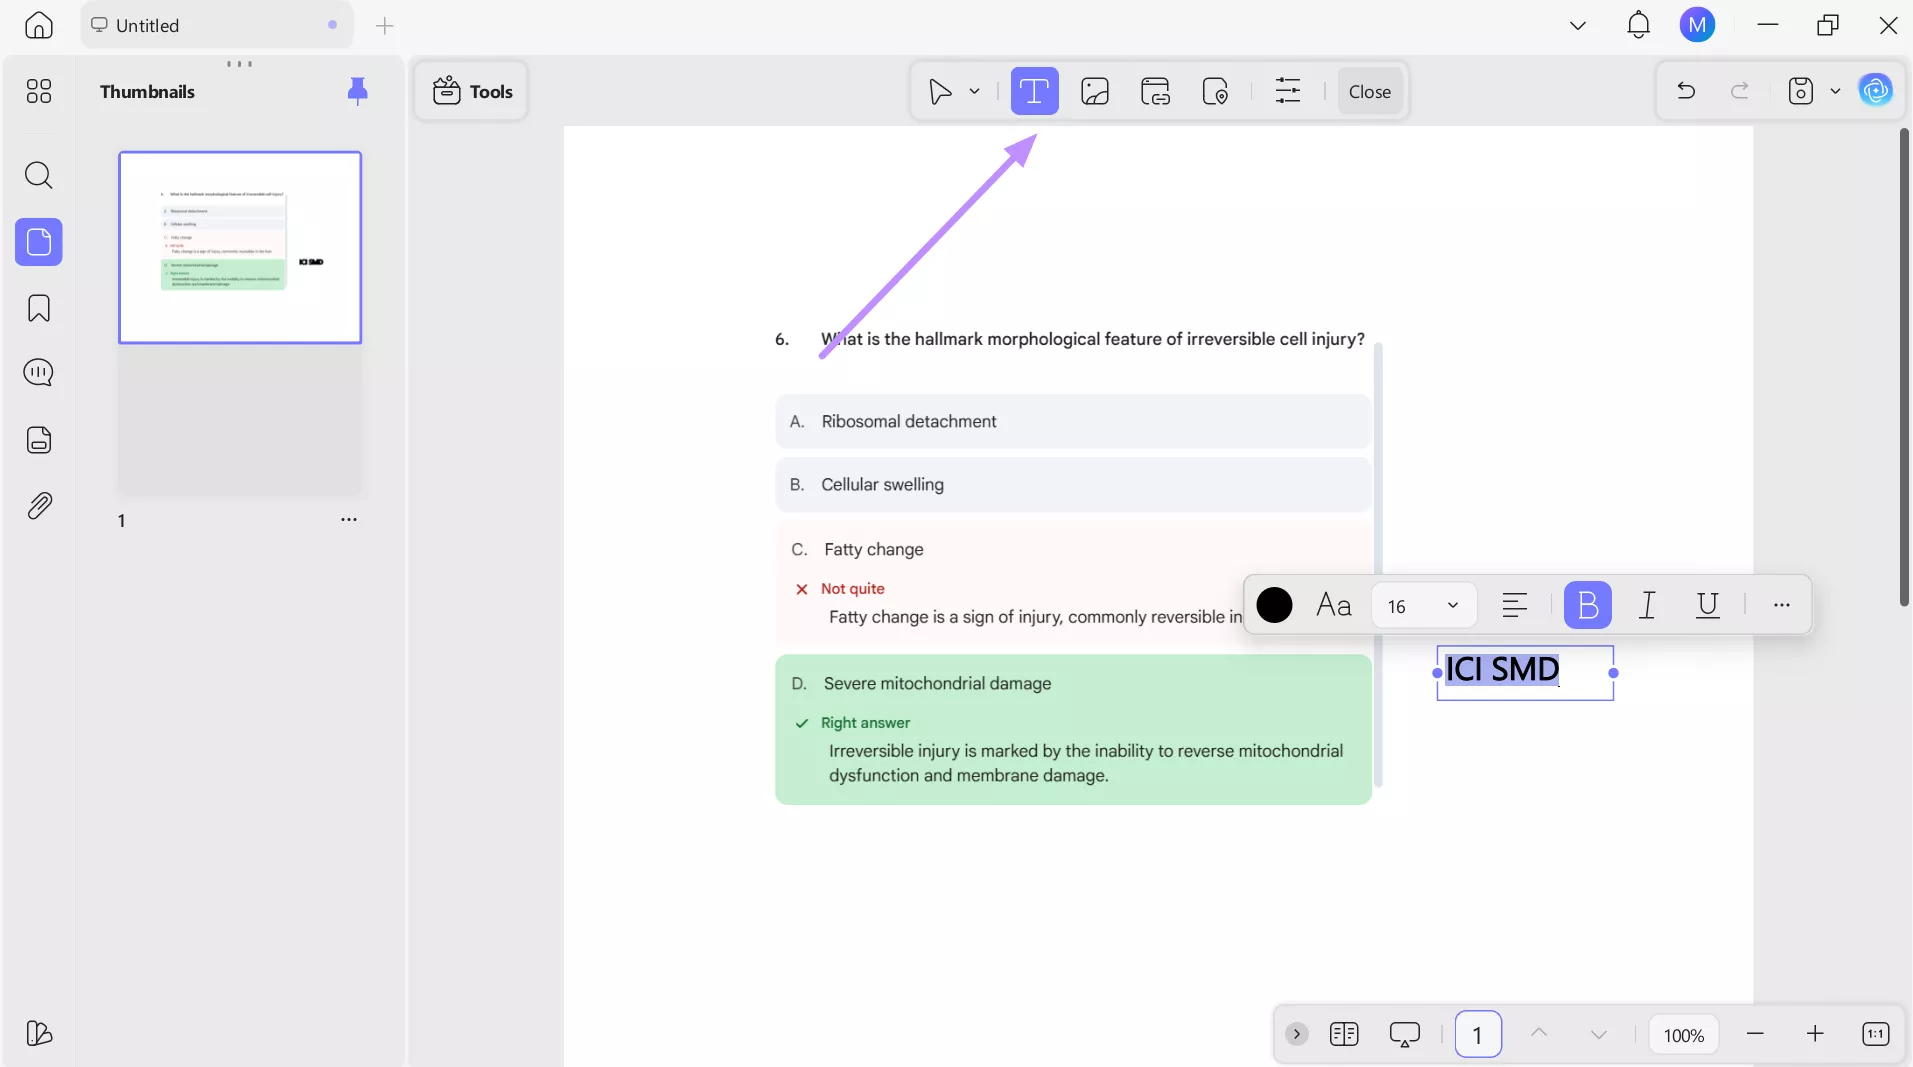
Task: Open the attachments panel in the sidebar
Action: (x=39, y=506)
